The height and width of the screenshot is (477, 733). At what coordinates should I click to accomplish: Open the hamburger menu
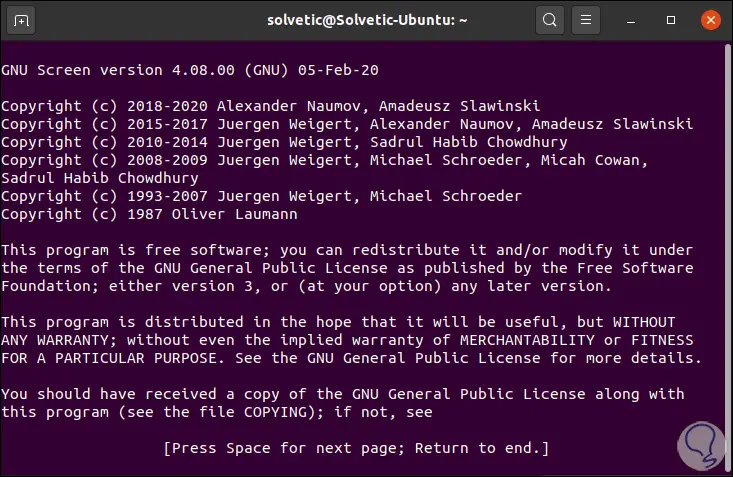(x=586, y=20)
